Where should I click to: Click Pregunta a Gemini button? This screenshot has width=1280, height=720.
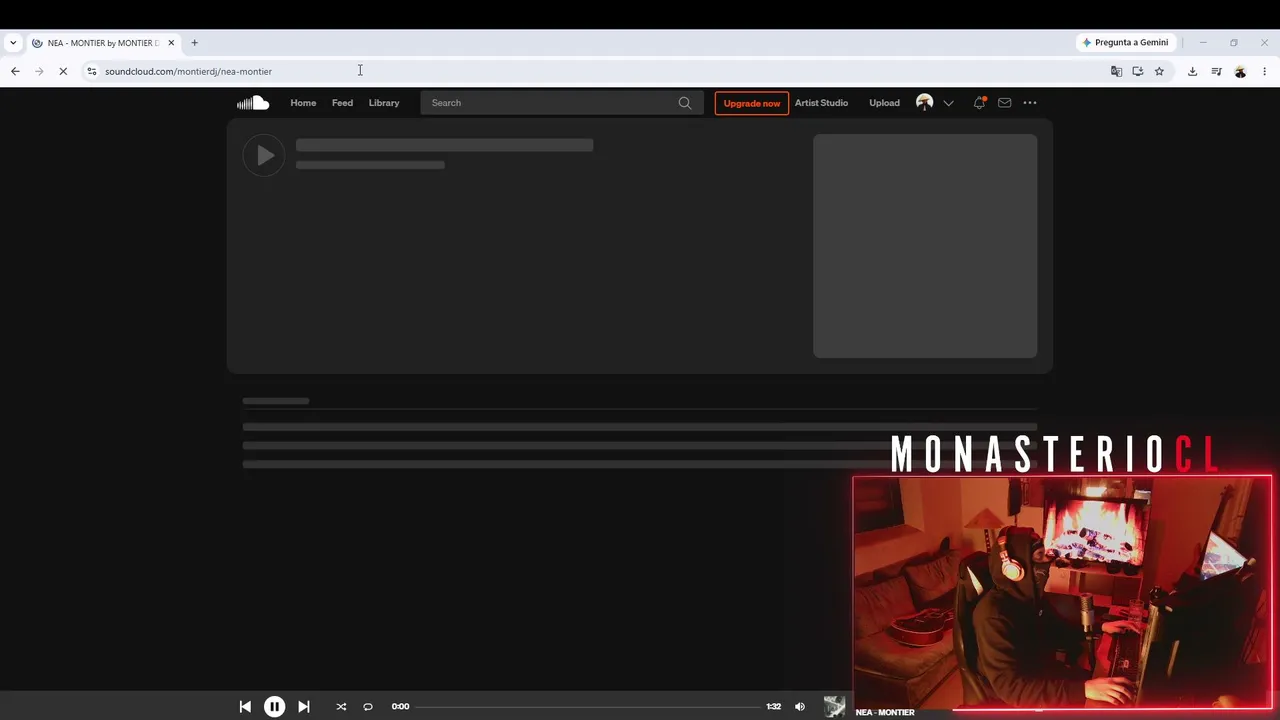(1125, 42)
